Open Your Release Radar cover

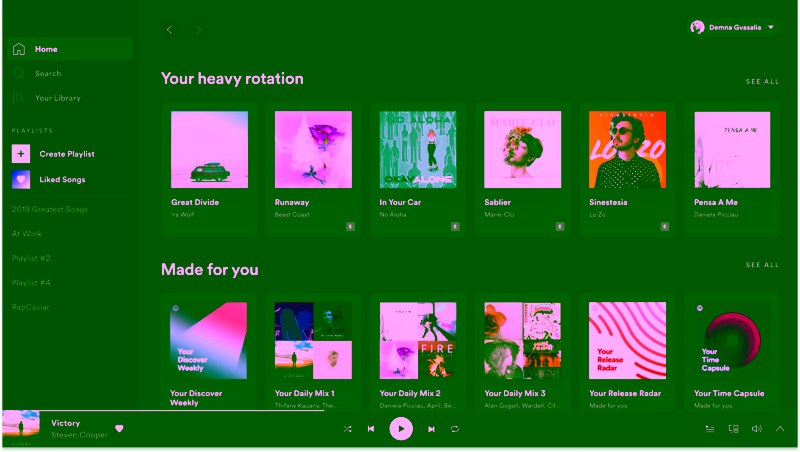click(628, 341)
